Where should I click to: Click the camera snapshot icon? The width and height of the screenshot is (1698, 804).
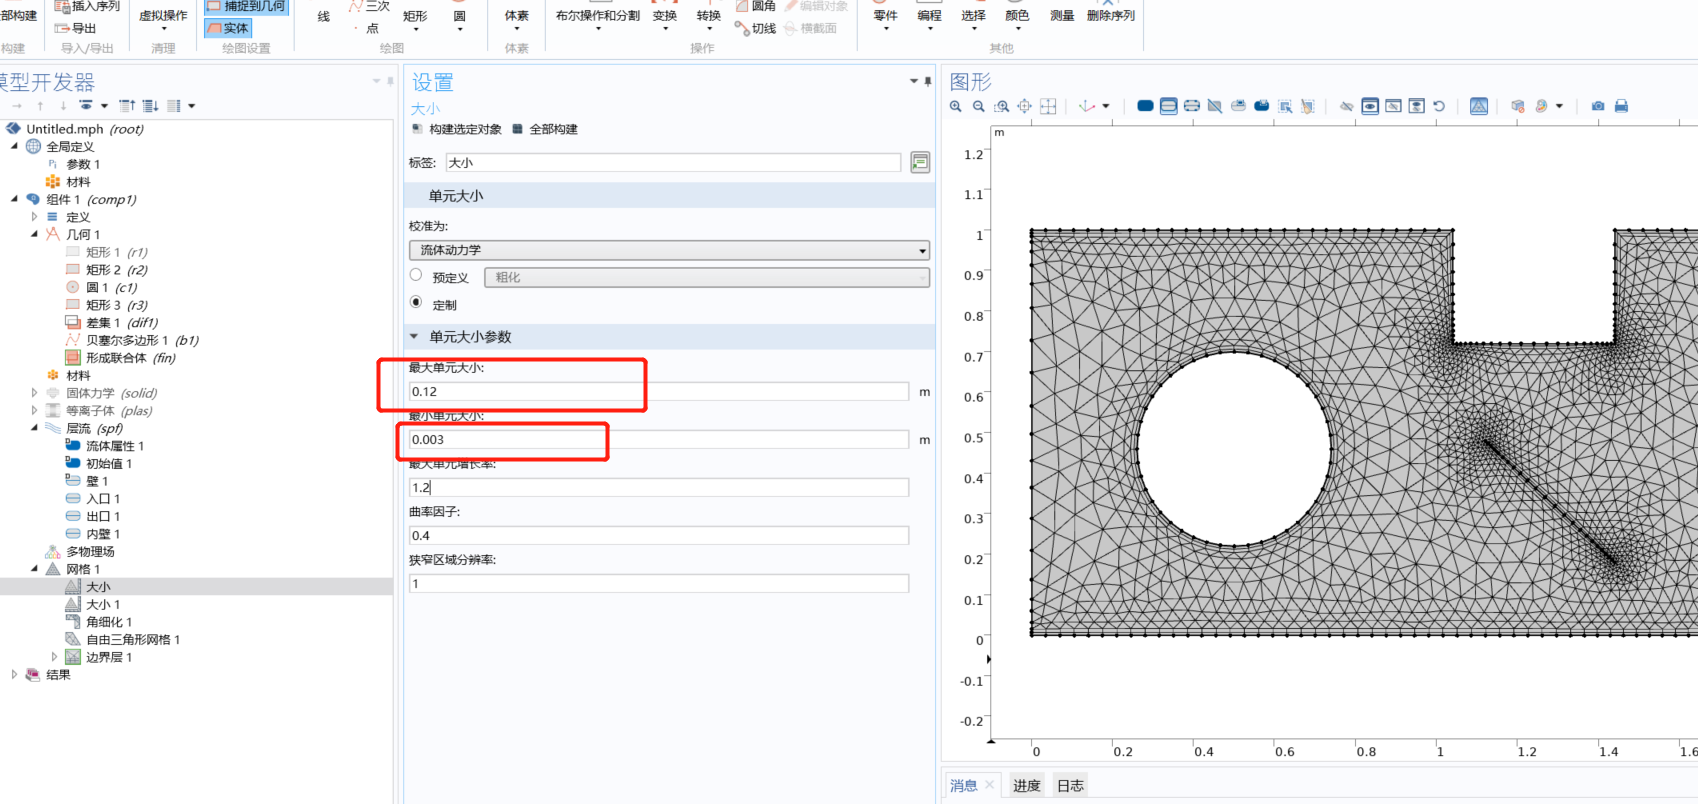click(1598, 106)
